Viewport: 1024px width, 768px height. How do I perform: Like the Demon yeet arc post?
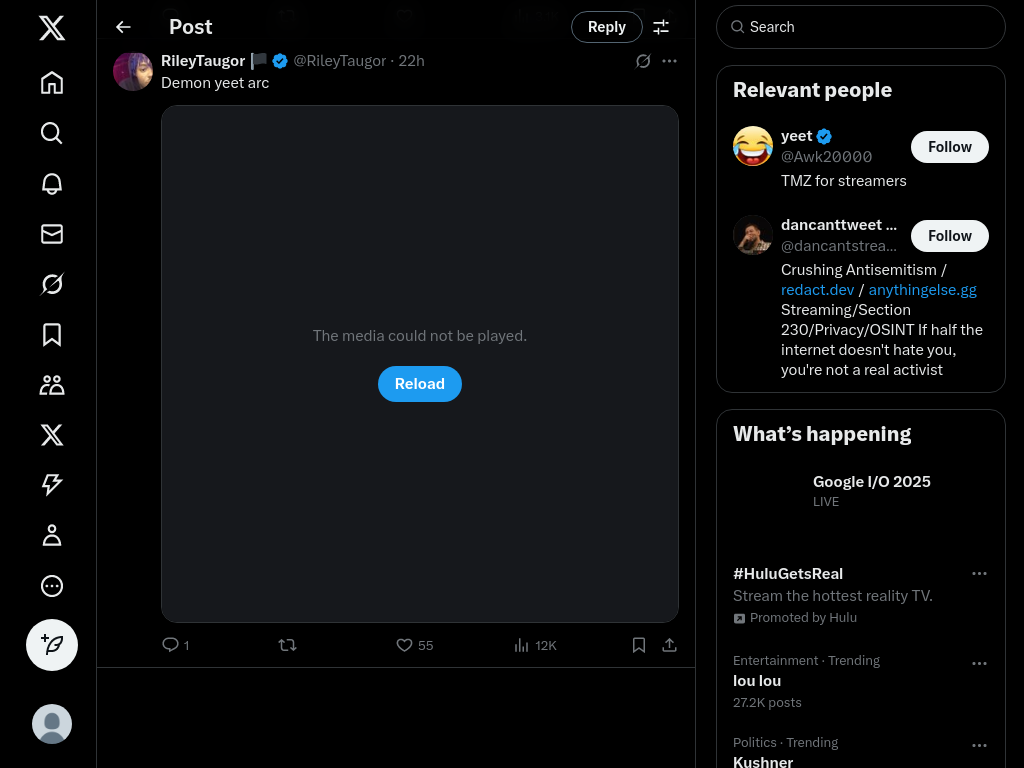point(405,645)
